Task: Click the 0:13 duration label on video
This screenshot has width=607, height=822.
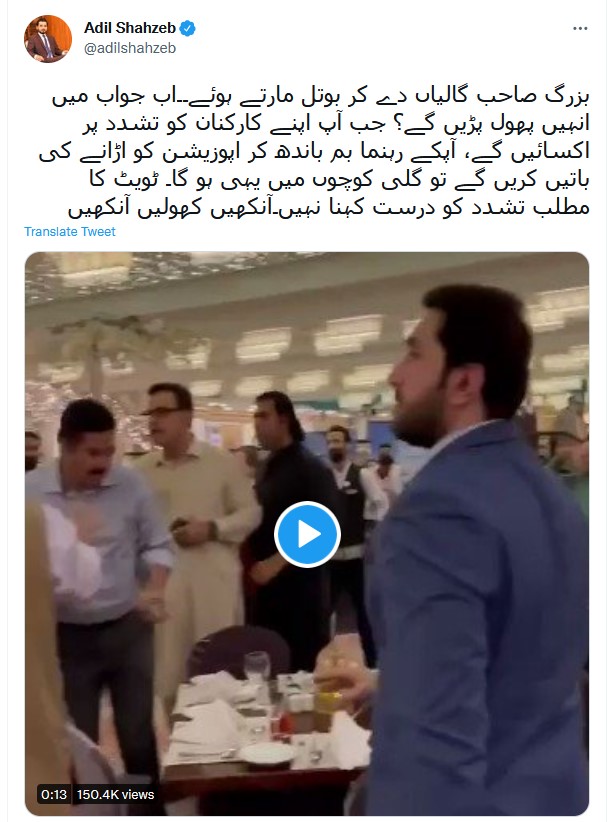Action: (55, 795)
